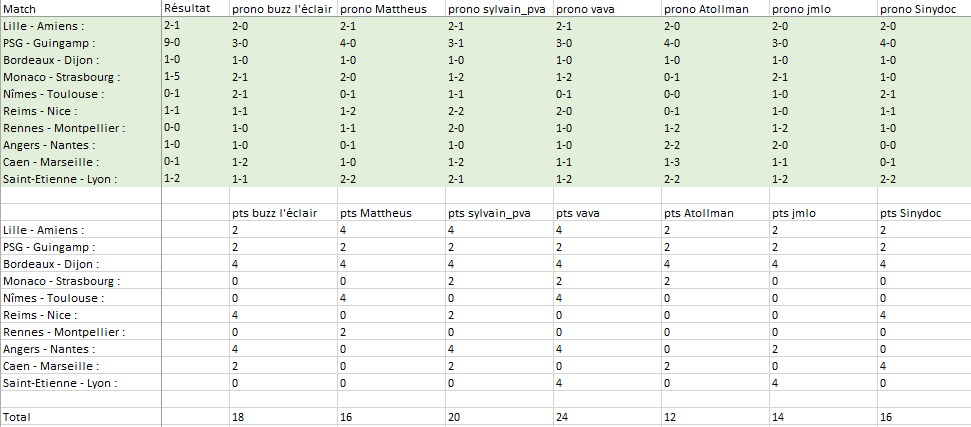Select the "pts vava" header cell
Image resolution: width=971 pixels, height=427 pixels.
point(578,213)
